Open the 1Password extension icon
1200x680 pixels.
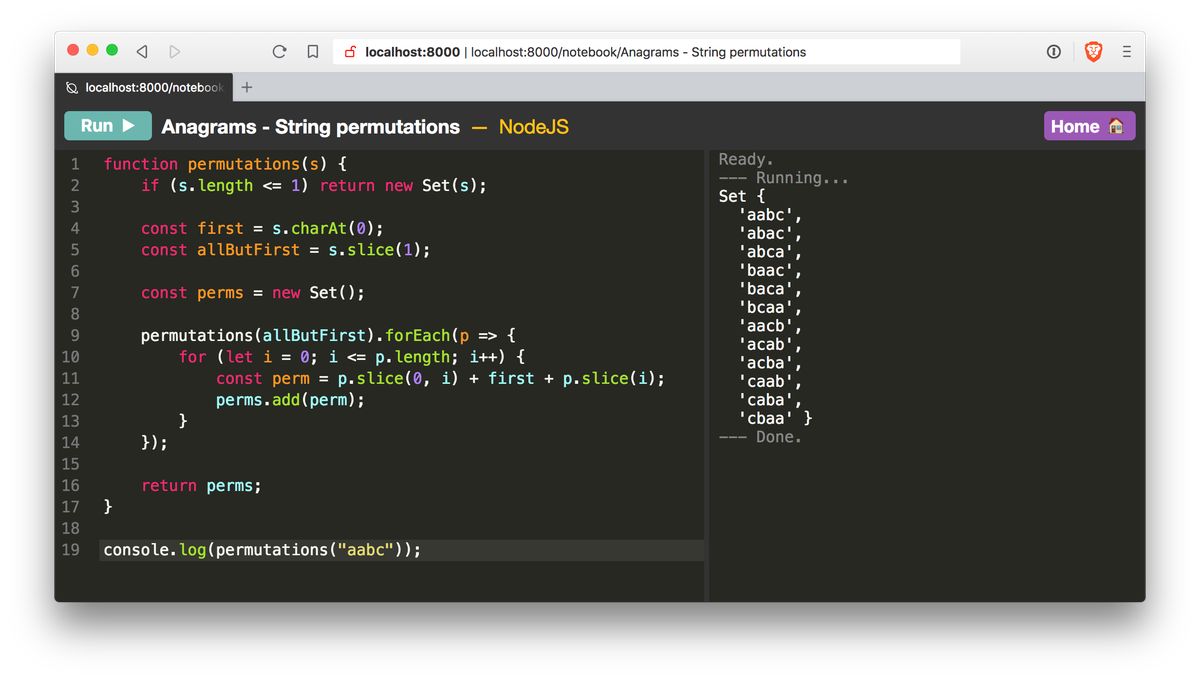tap(1053, 51)
